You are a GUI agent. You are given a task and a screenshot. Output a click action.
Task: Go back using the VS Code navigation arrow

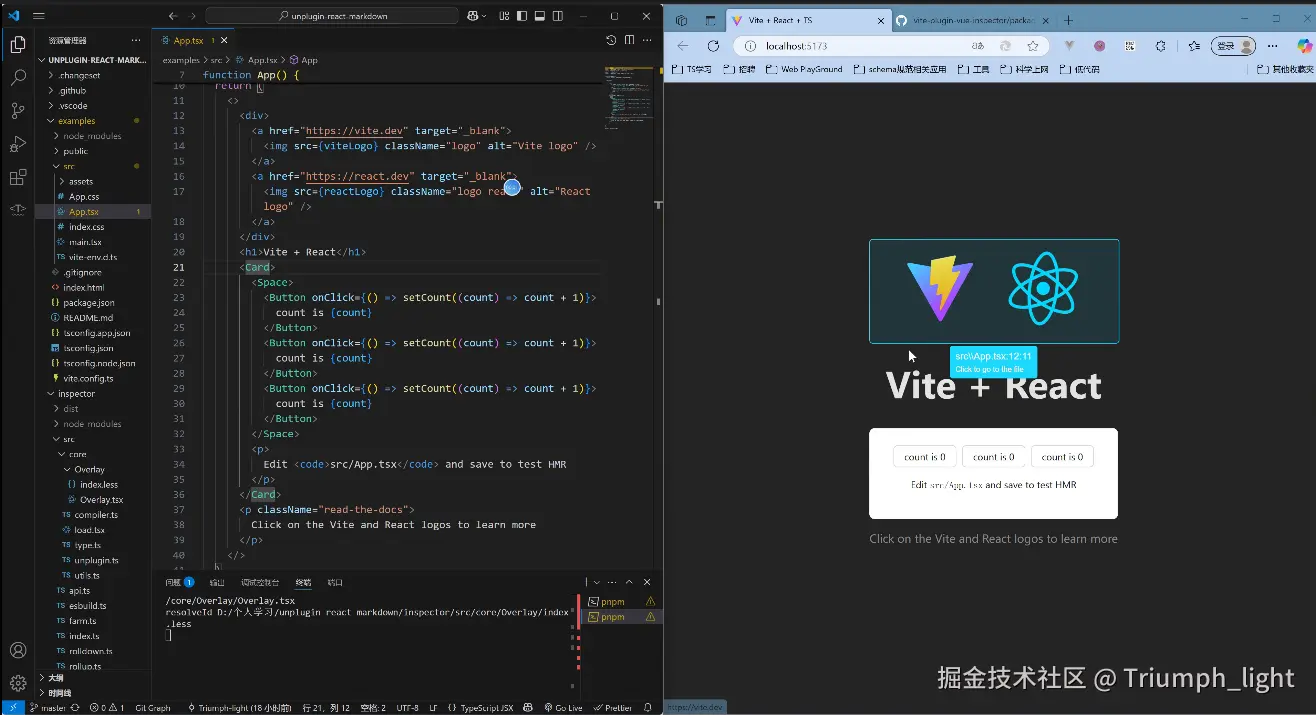tap(173, 16)
